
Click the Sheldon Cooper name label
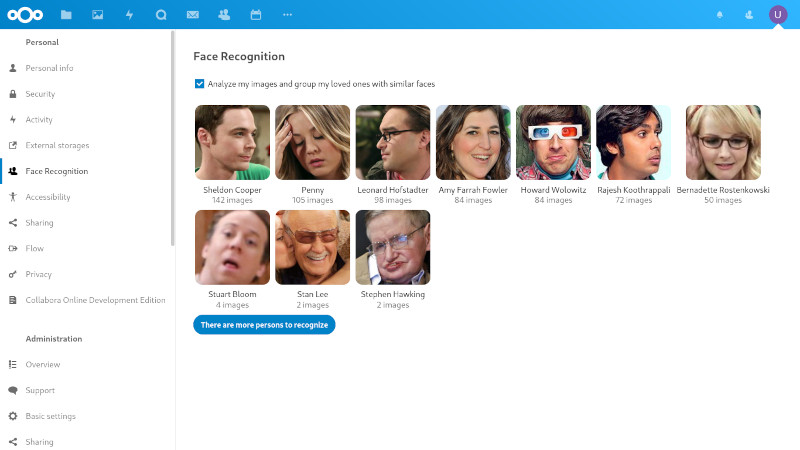[x=232, y=190]
